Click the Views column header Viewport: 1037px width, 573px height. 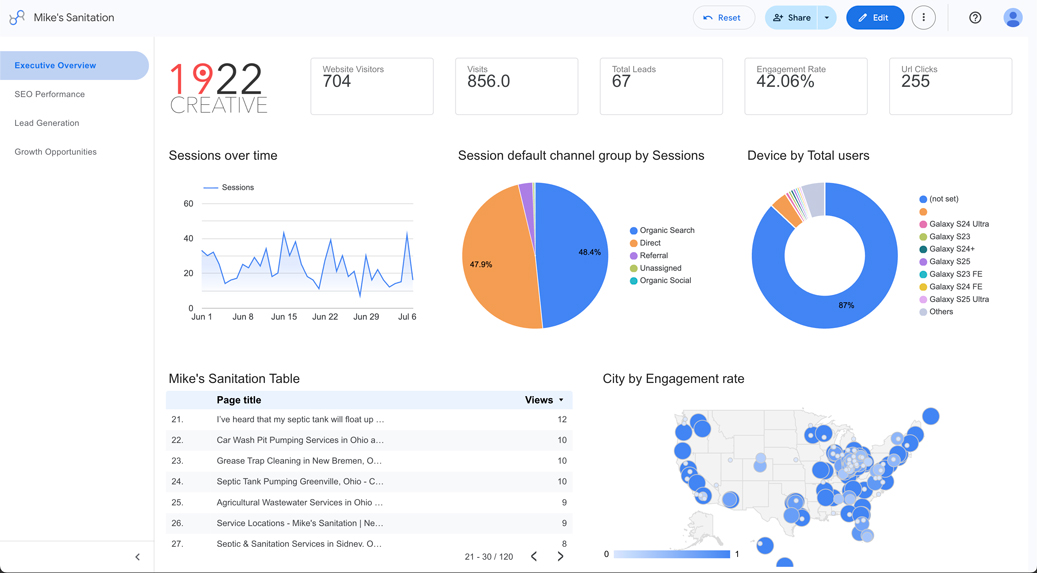538,400
